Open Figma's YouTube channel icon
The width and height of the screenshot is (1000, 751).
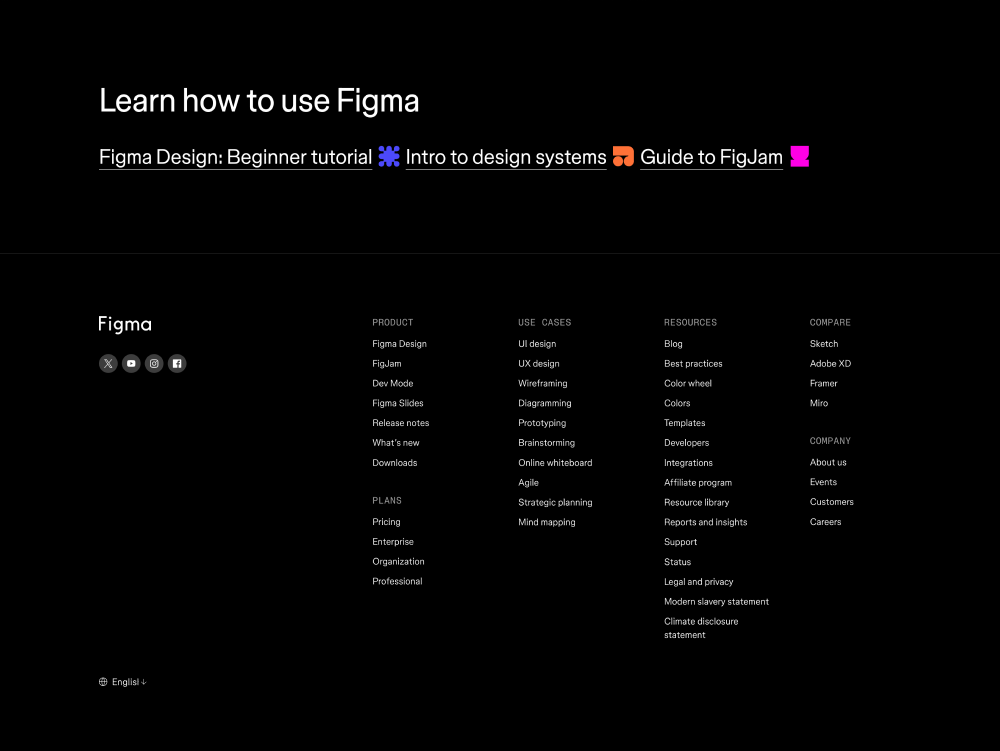(131, 363)
